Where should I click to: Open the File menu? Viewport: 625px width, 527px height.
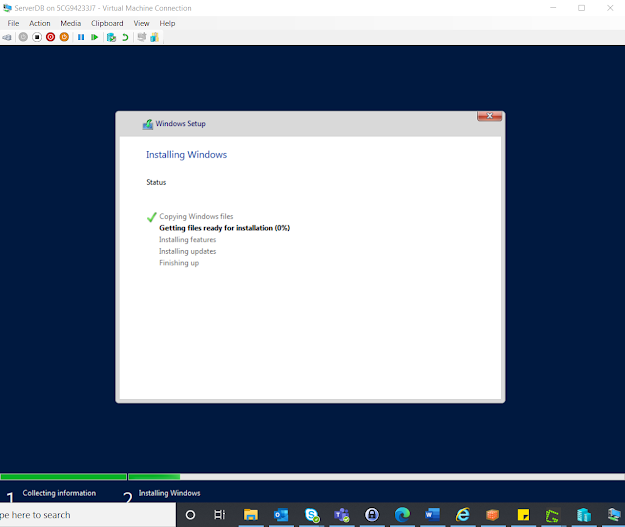tap(13, 24)
